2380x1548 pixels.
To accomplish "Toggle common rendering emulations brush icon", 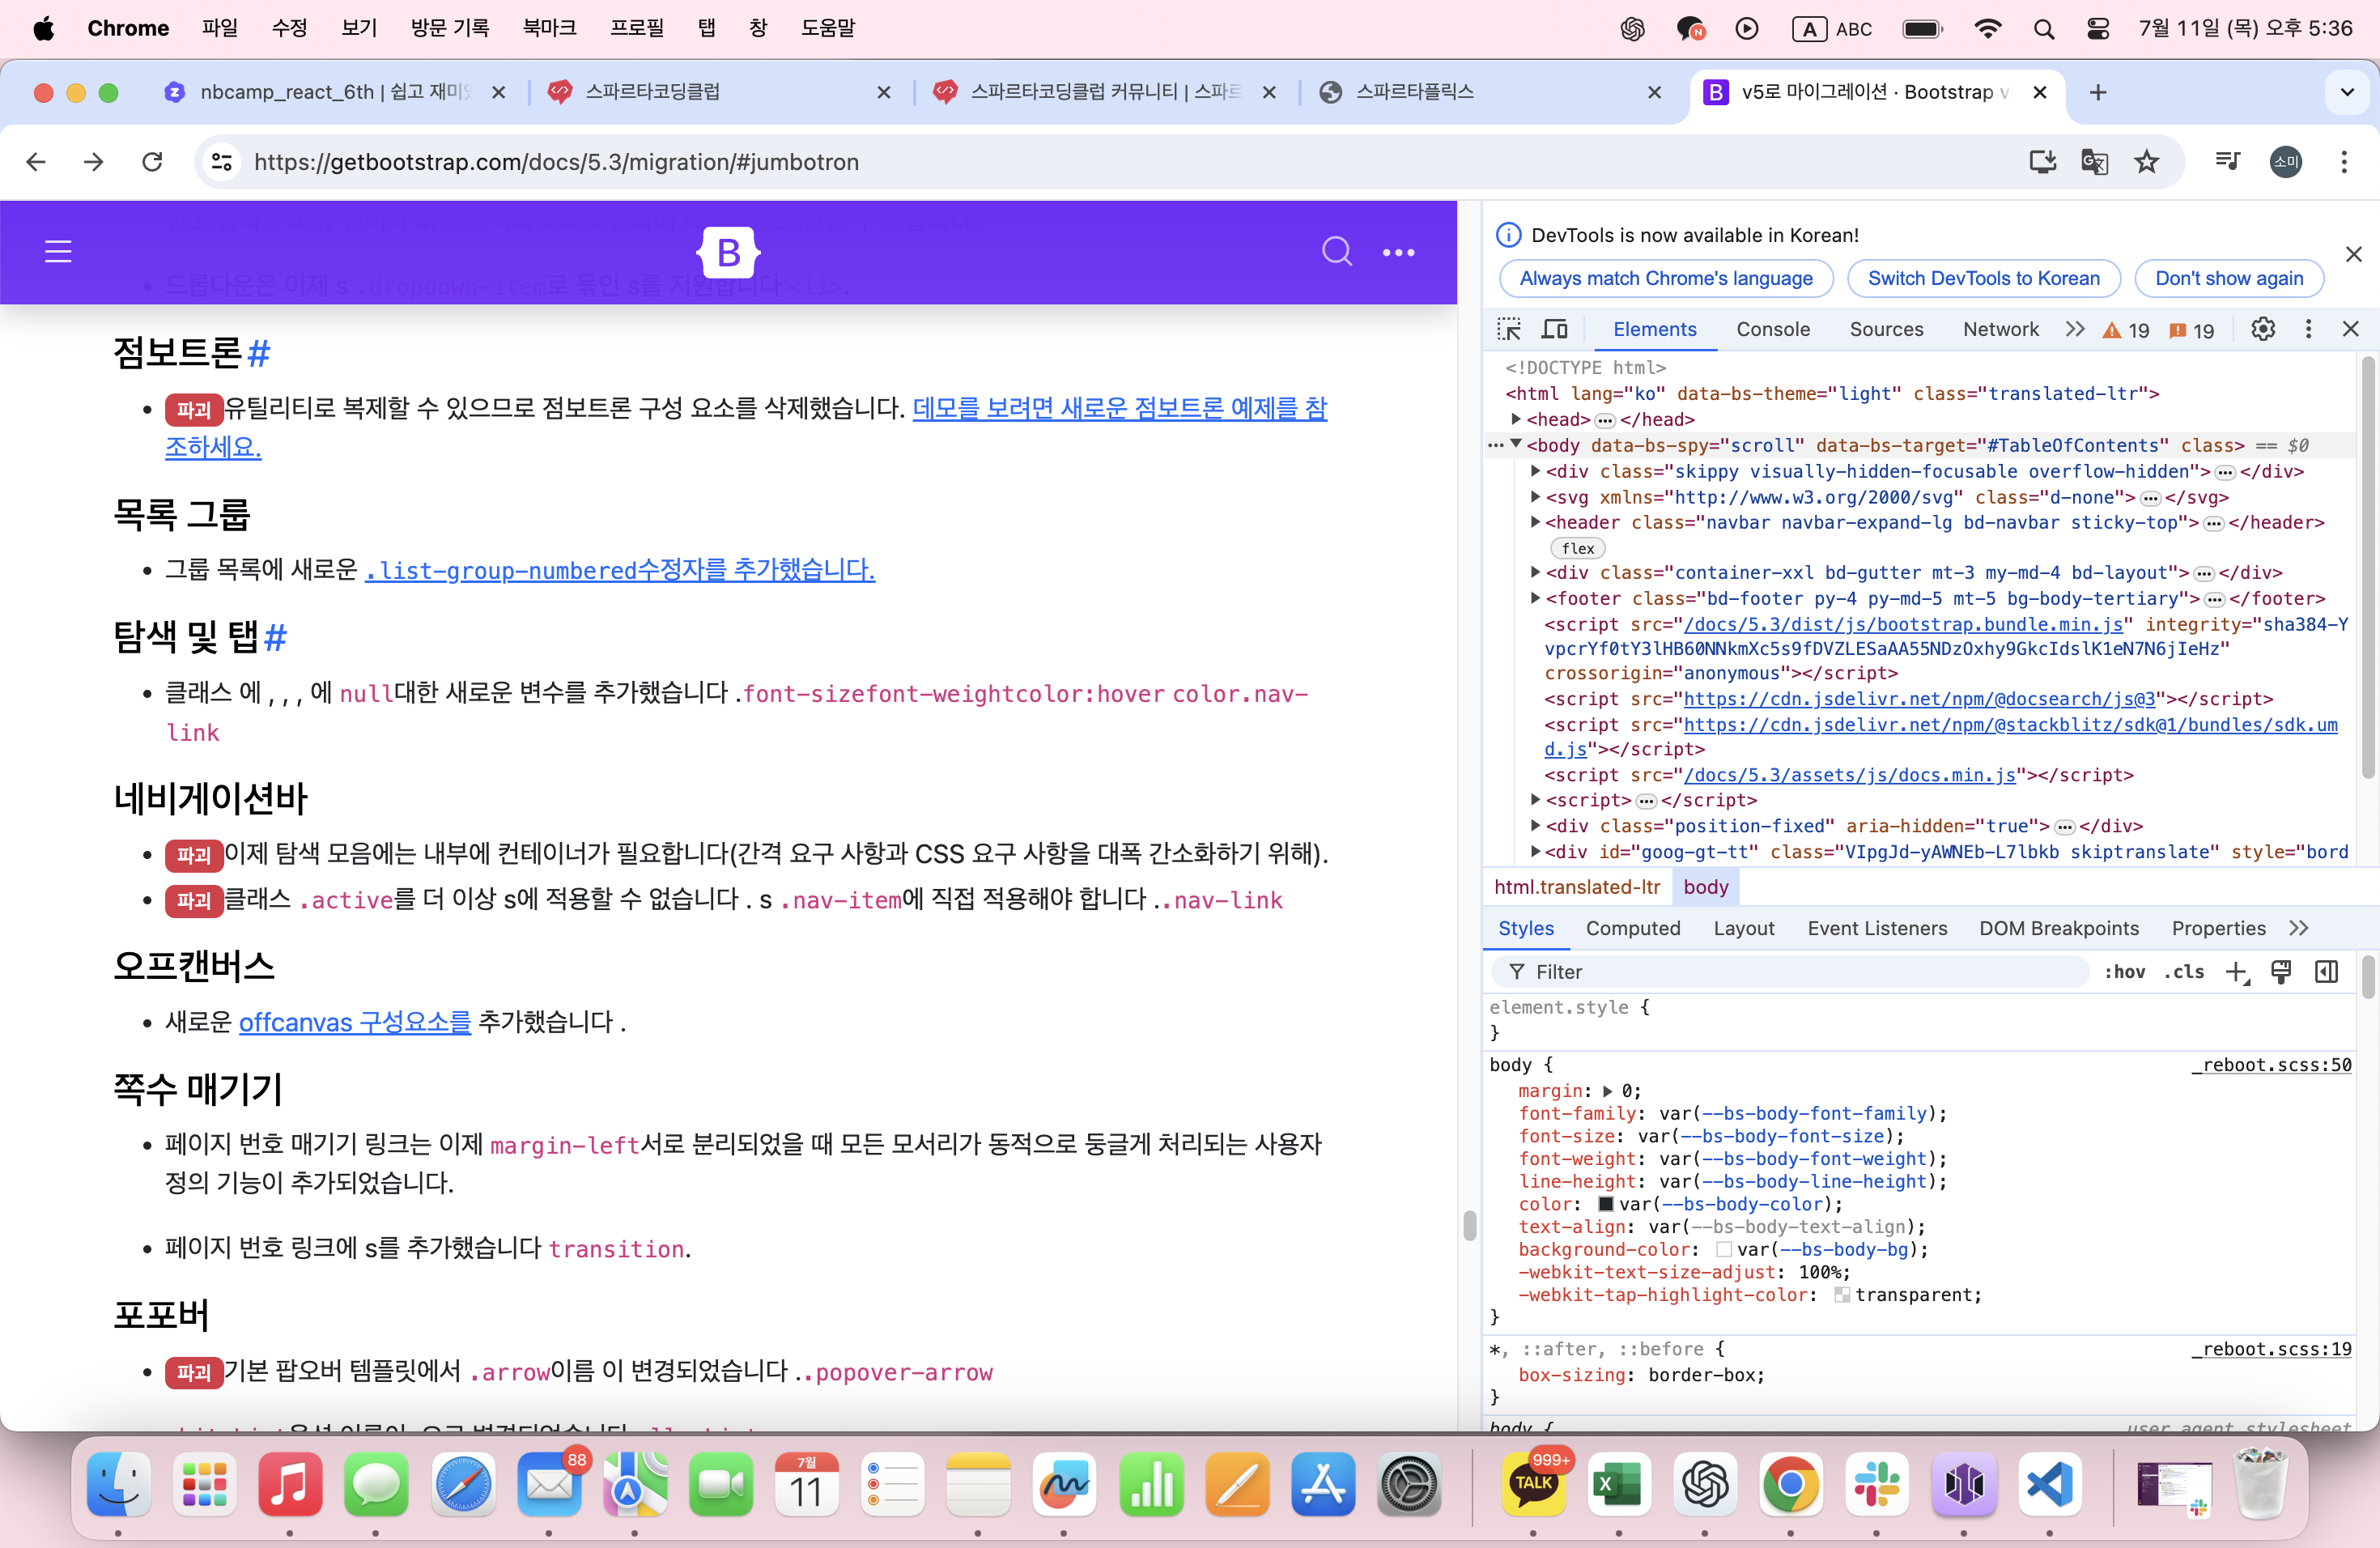I will 2281,972.
